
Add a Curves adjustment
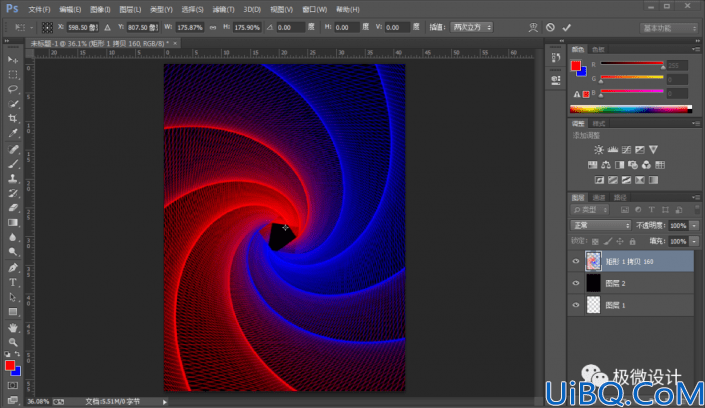[x=626, y=150]
